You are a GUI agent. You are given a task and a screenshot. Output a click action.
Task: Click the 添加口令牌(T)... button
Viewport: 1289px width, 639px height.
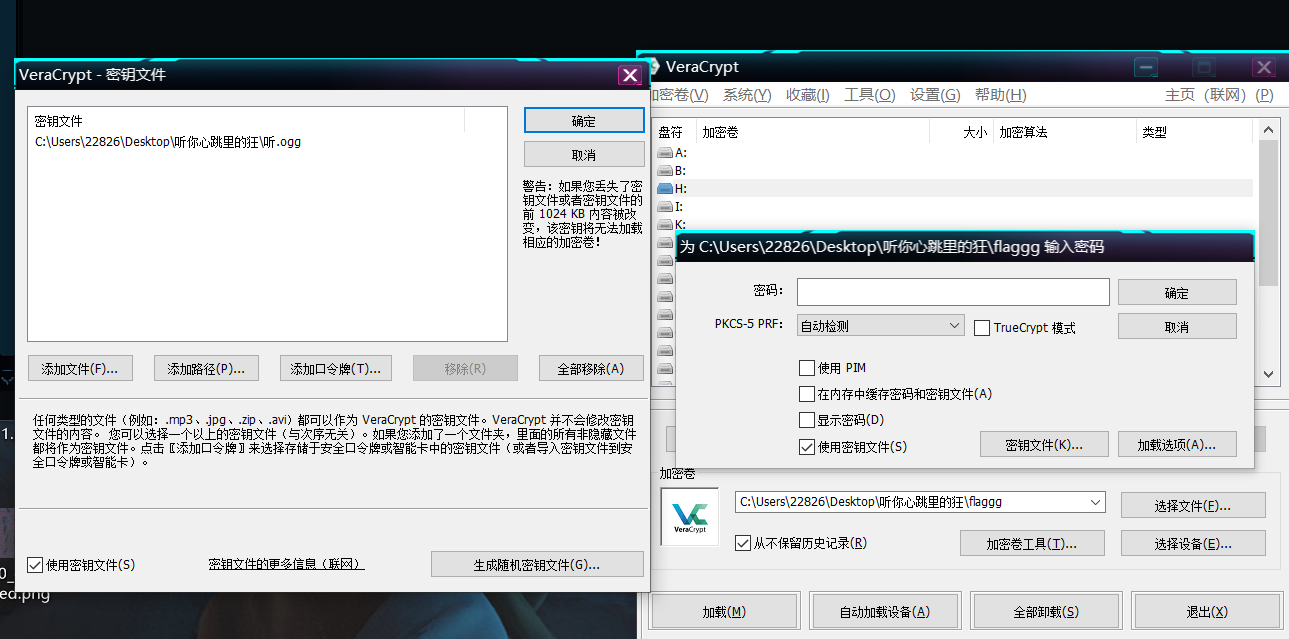[335, 368]
